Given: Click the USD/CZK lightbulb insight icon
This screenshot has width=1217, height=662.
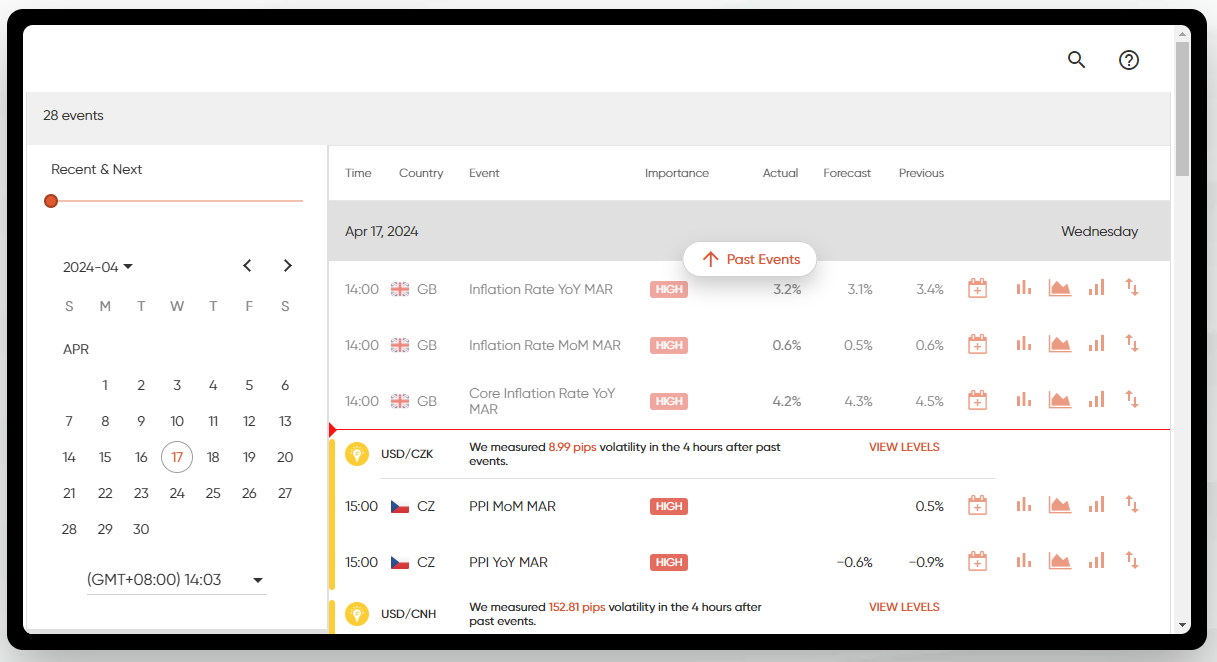Looking at the screenshot, I should click(357, 454).
